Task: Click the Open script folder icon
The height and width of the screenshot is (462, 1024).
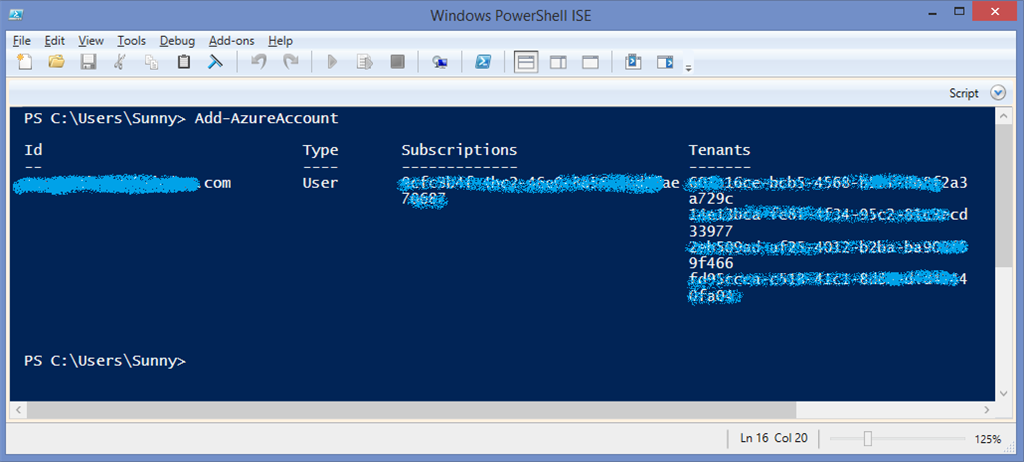Action: [57, 62]
